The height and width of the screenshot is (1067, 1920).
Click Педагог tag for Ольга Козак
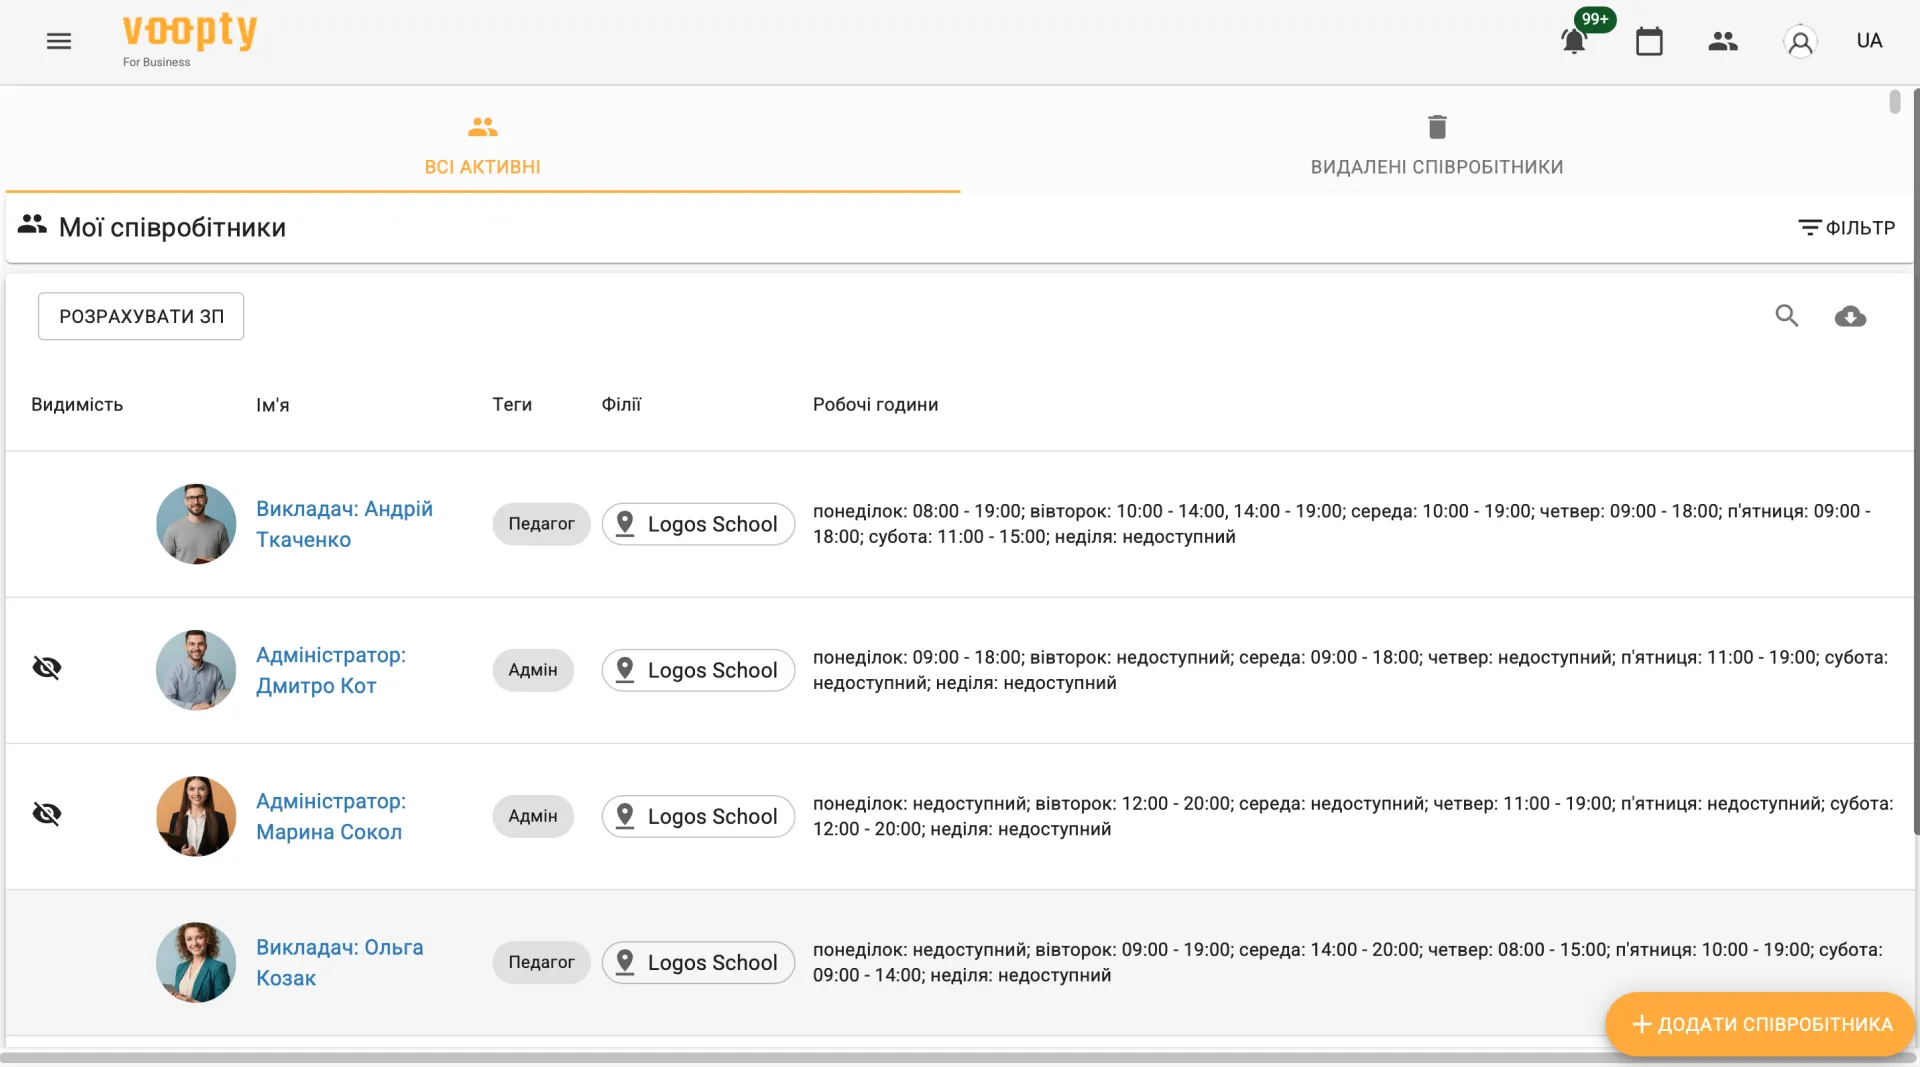(541, 962)
